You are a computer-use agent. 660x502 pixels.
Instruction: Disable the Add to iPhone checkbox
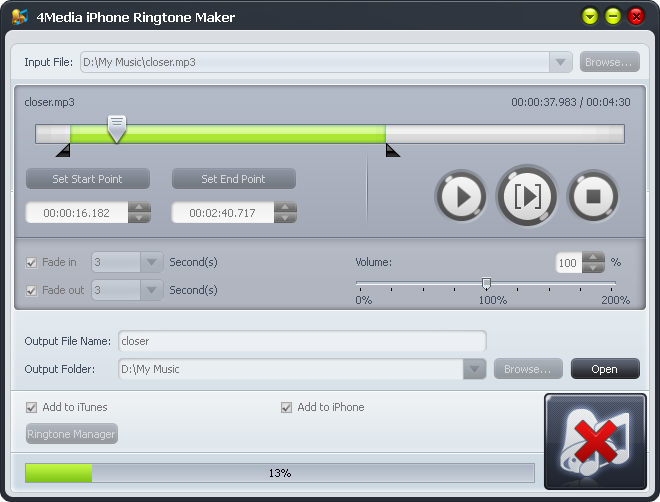pyautogui.click(x=287, y=408)
